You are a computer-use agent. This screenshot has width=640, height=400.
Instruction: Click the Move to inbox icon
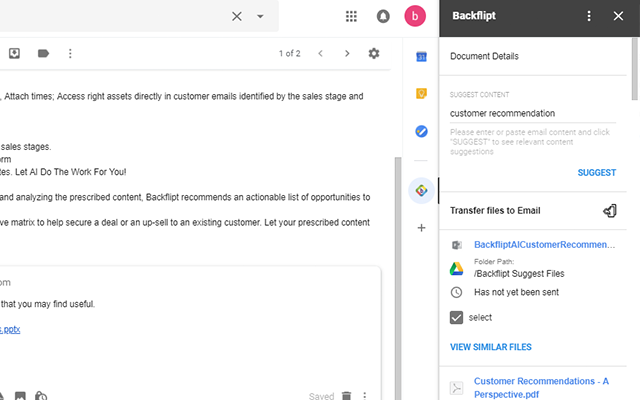click(14, 53)
